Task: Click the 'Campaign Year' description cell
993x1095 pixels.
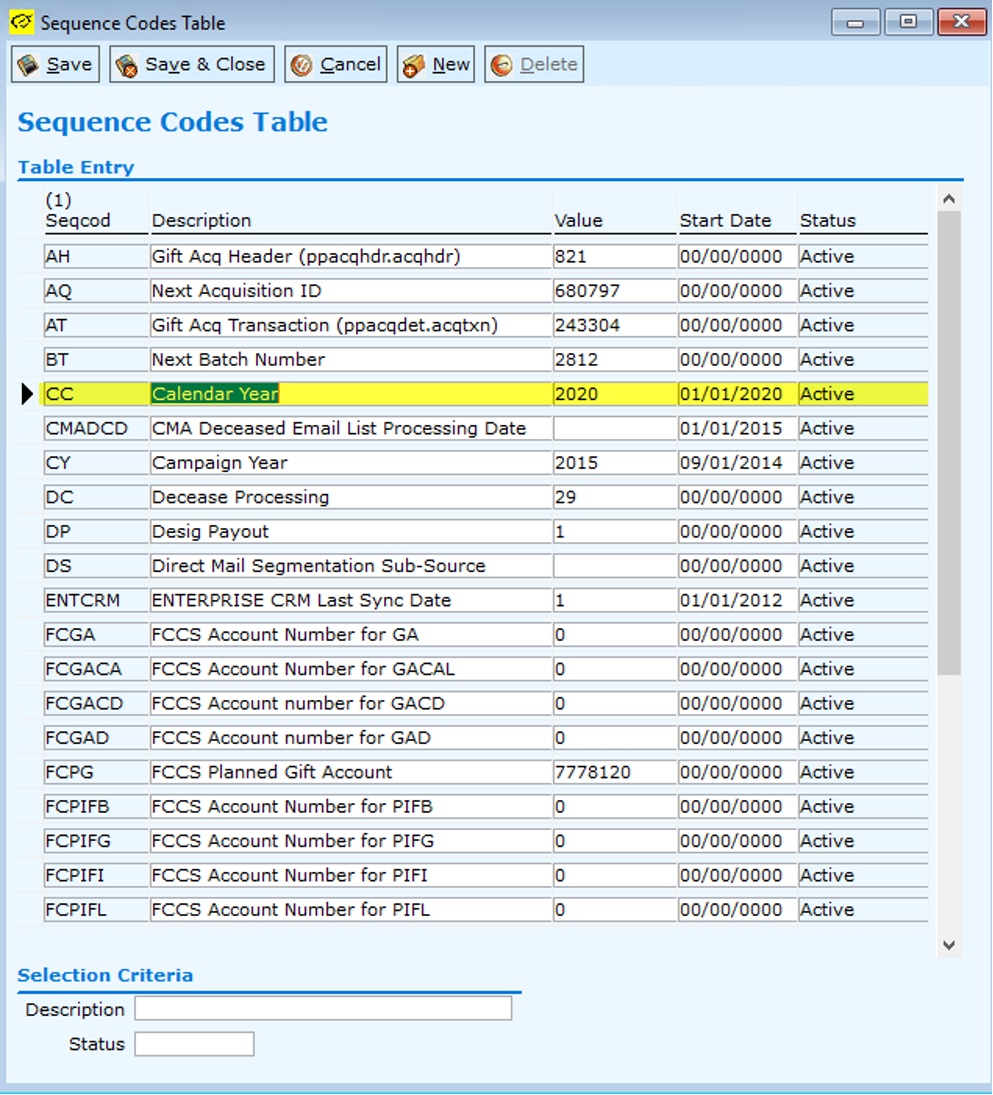Action: [351, 462]
